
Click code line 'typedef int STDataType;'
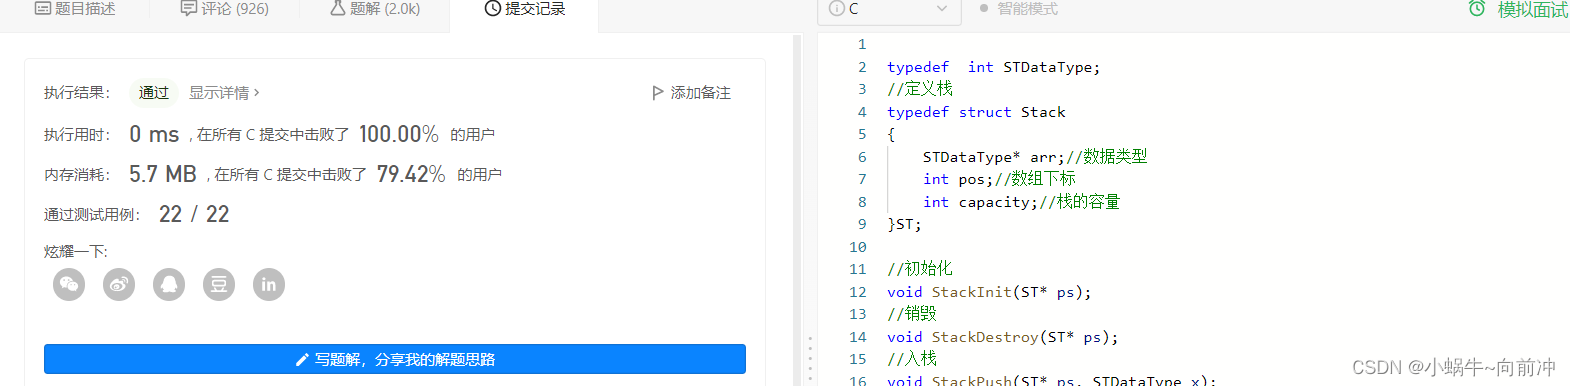click(993, 67)
